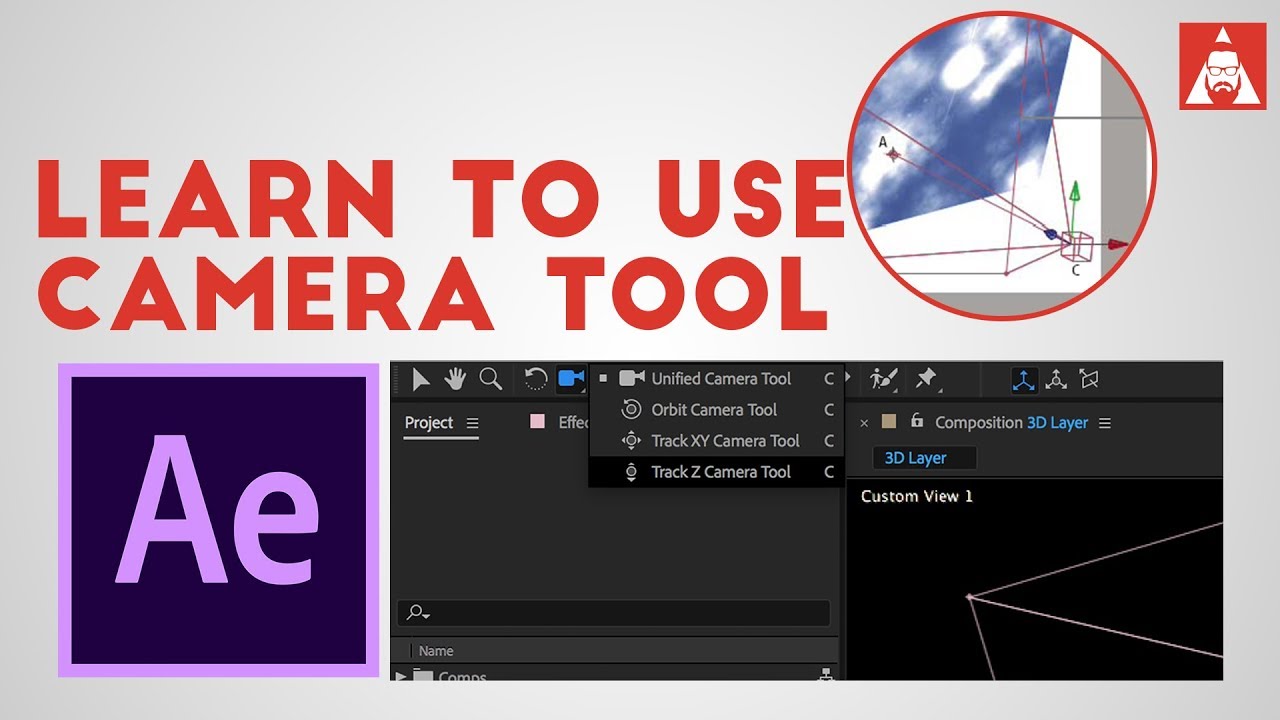The image size is (1280, 720).
Task: Select the Hand tool
Action: [x=456, y=379]
